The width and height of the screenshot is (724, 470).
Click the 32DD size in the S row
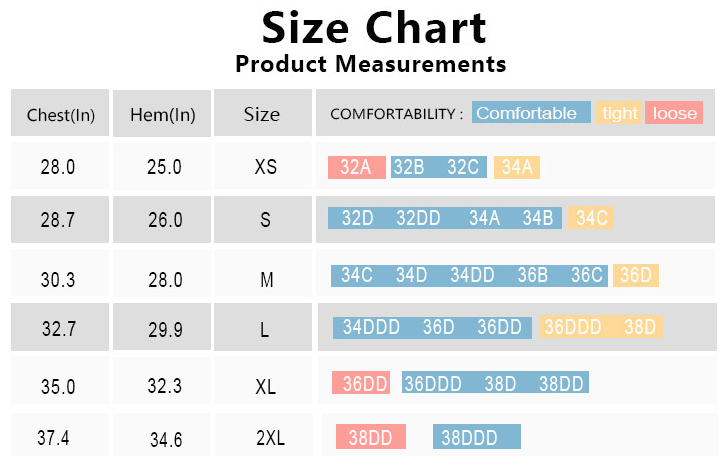418,218
